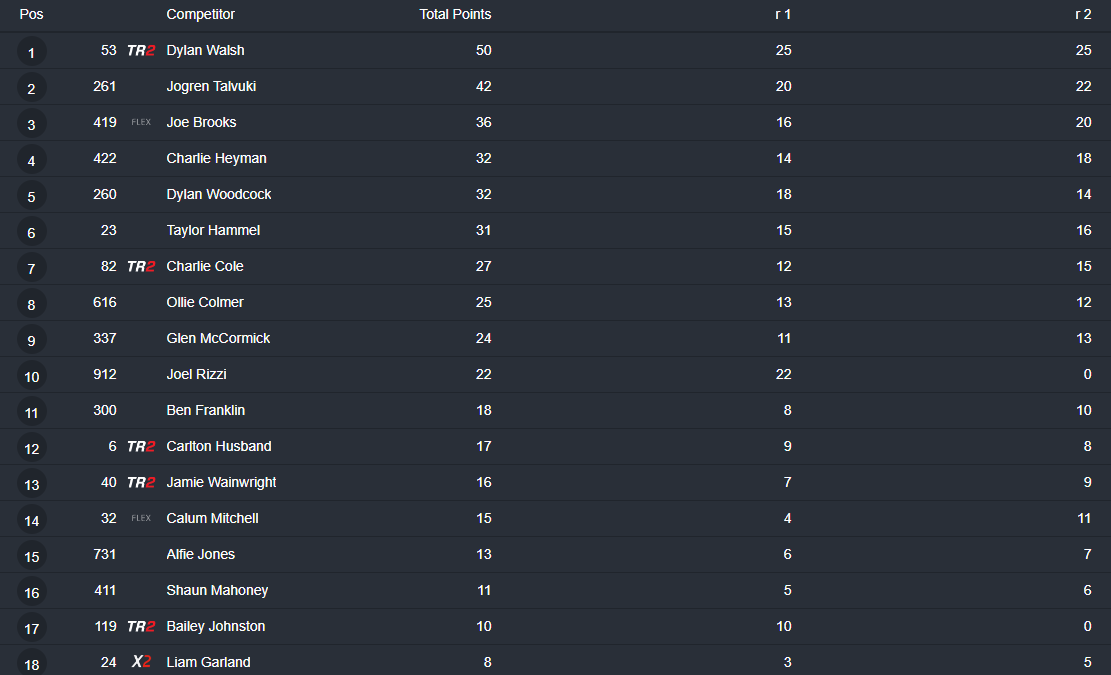
Task: Select Glen McCormick's row name
Action: point(218,338)
